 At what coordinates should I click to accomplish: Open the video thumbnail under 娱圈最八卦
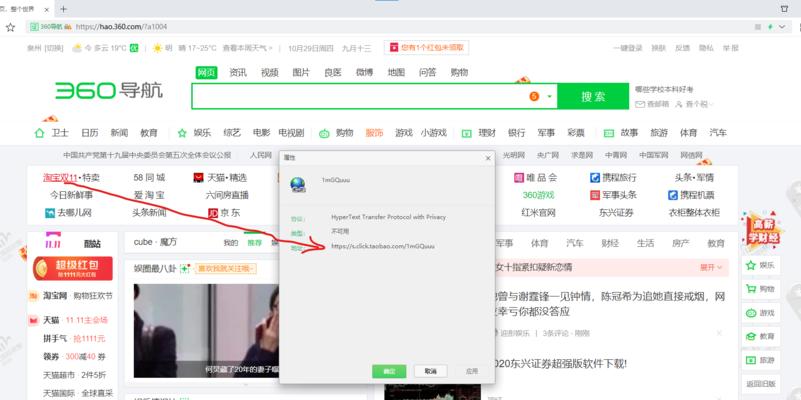coord(206,331)
